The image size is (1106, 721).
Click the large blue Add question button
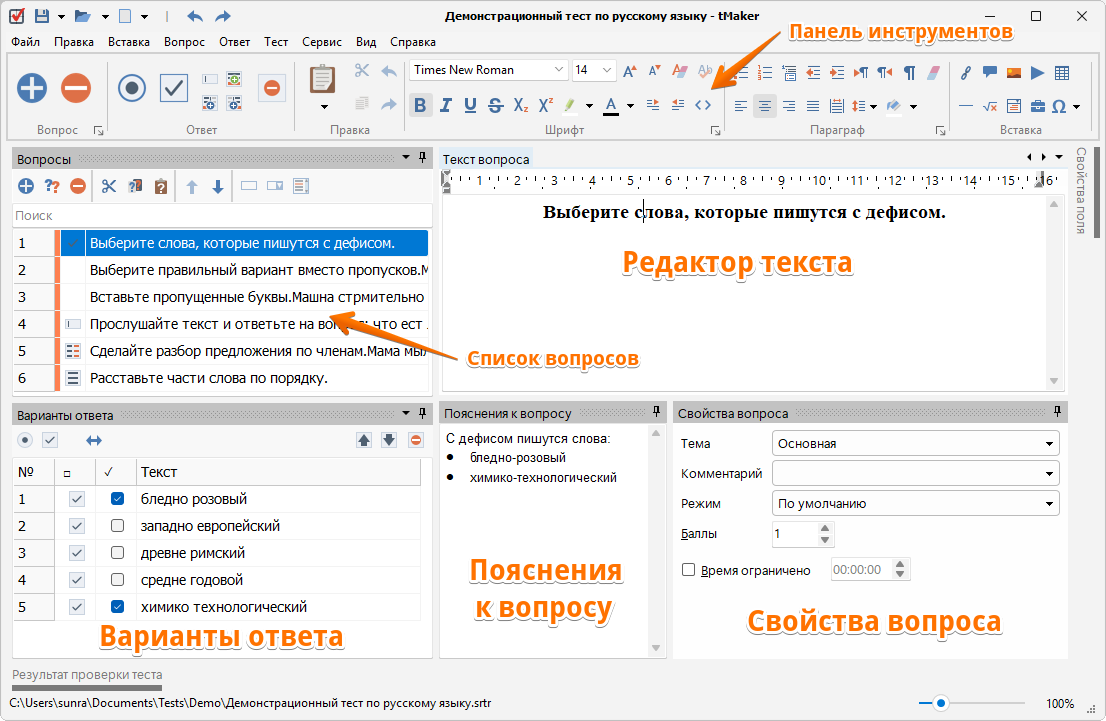(x=32, y=88)
